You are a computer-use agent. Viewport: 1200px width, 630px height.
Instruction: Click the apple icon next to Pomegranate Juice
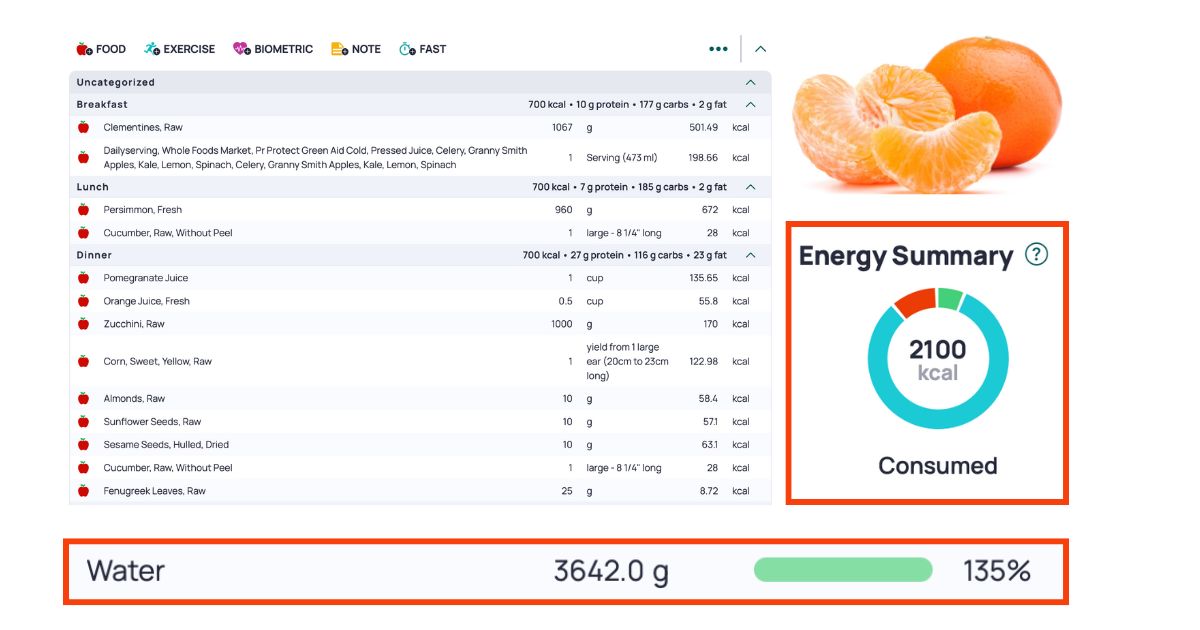click(82, 278)
